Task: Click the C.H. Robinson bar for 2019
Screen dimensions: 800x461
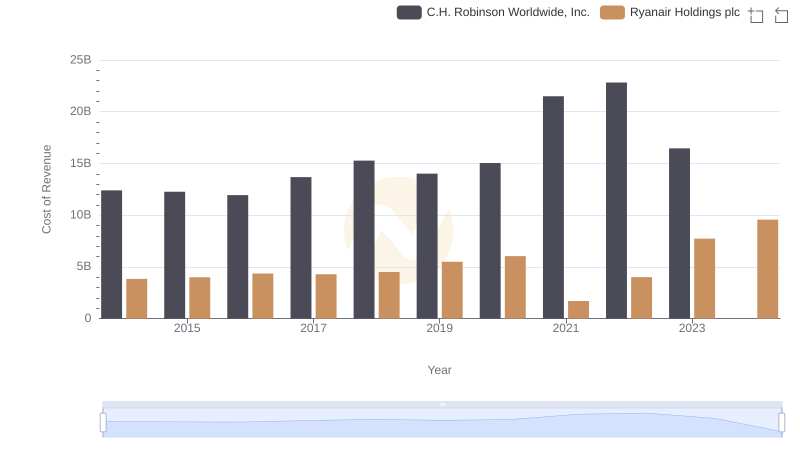Action: point(427,246)
